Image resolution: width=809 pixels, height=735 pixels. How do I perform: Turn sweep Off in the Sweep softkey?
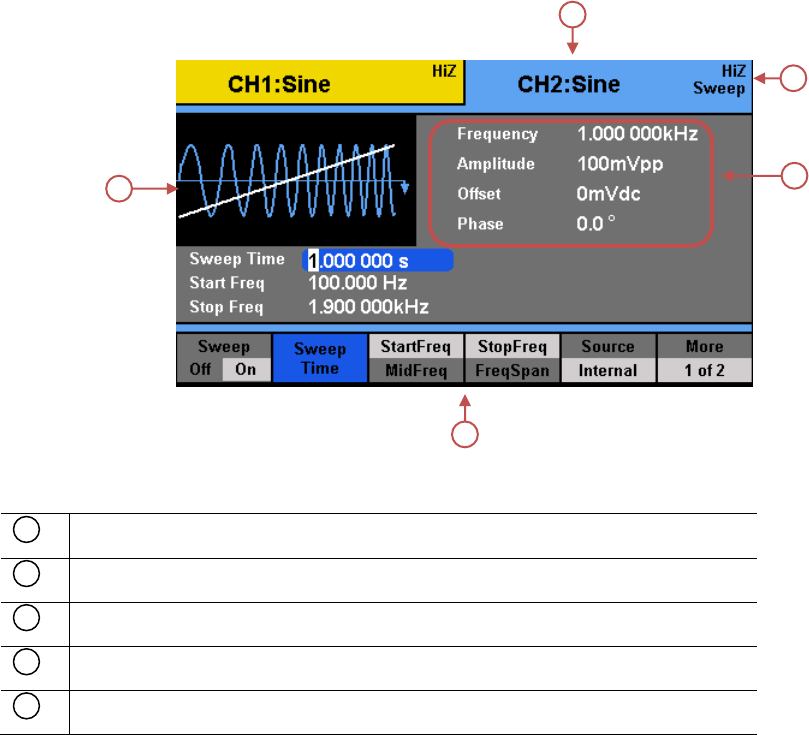[x=200, y=369]
